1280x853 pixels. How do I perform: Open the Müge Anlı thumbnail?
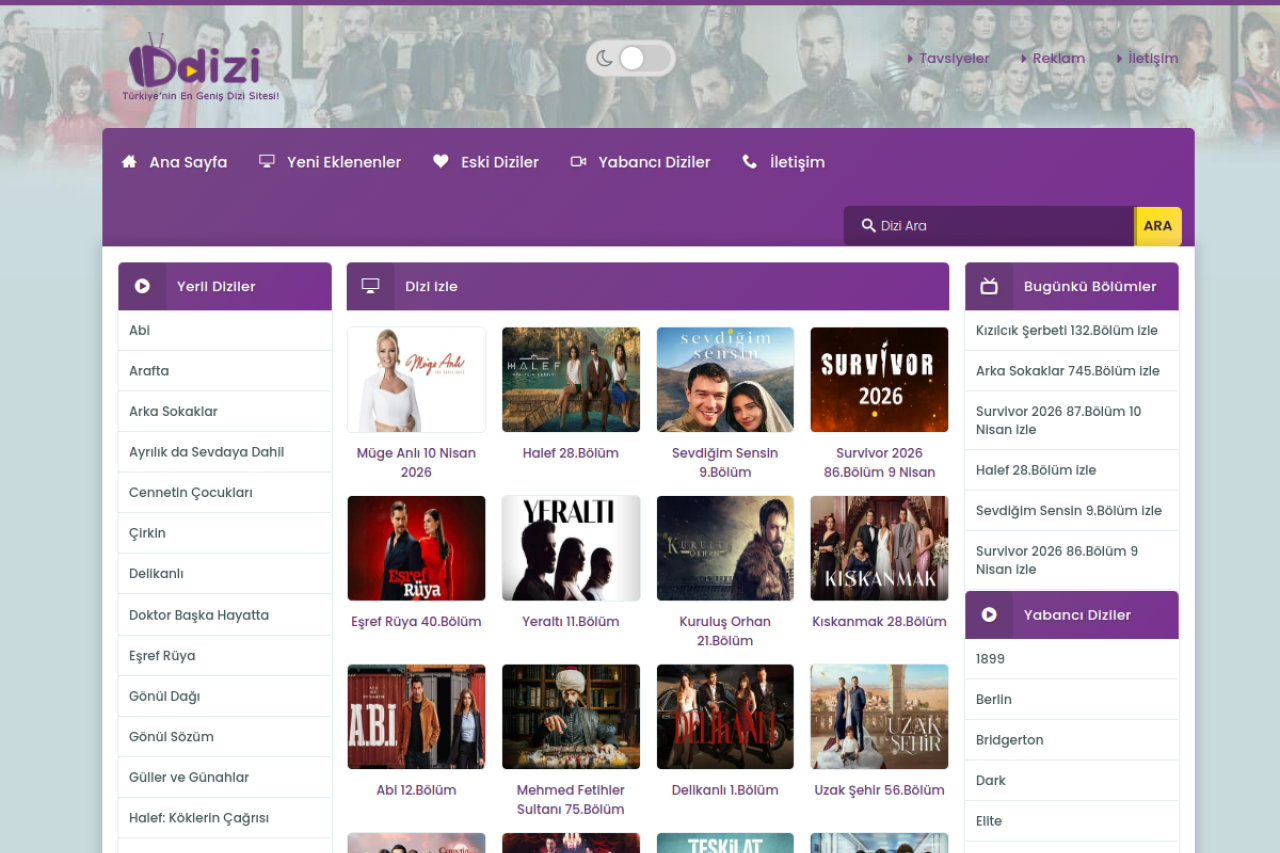(x=416, y=380)
